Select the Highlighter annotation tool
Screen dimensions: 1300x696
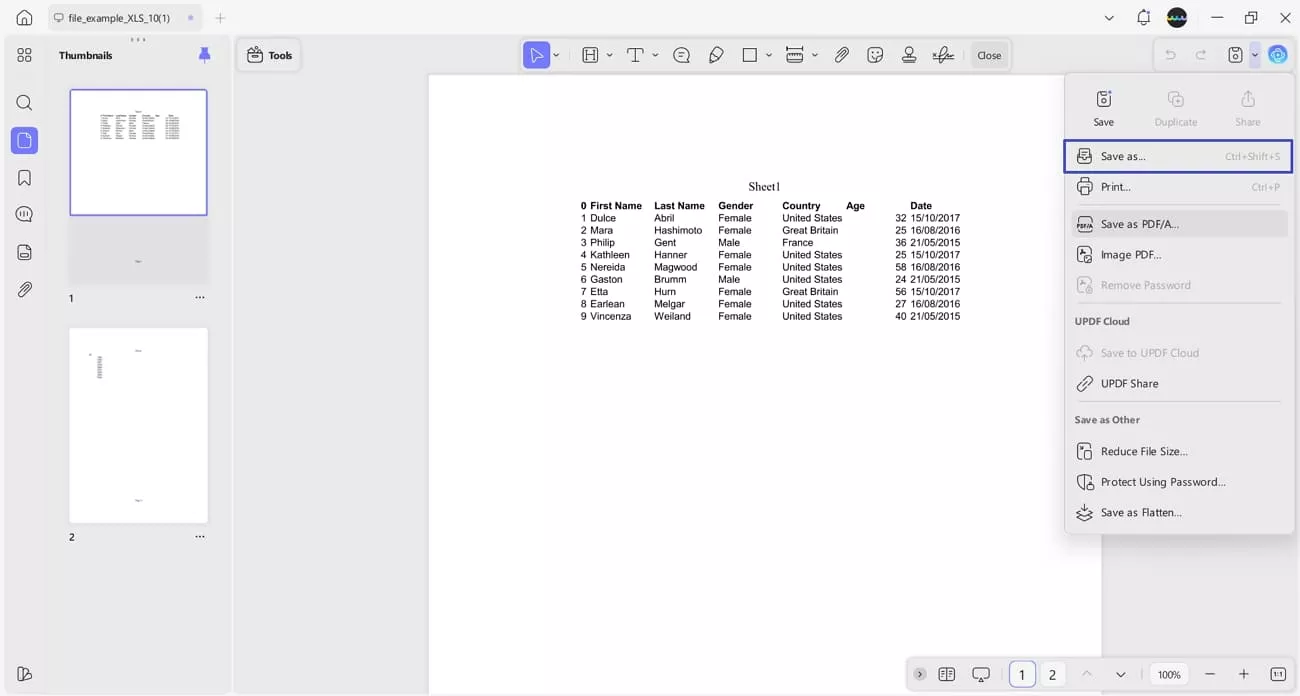(716, 55)
